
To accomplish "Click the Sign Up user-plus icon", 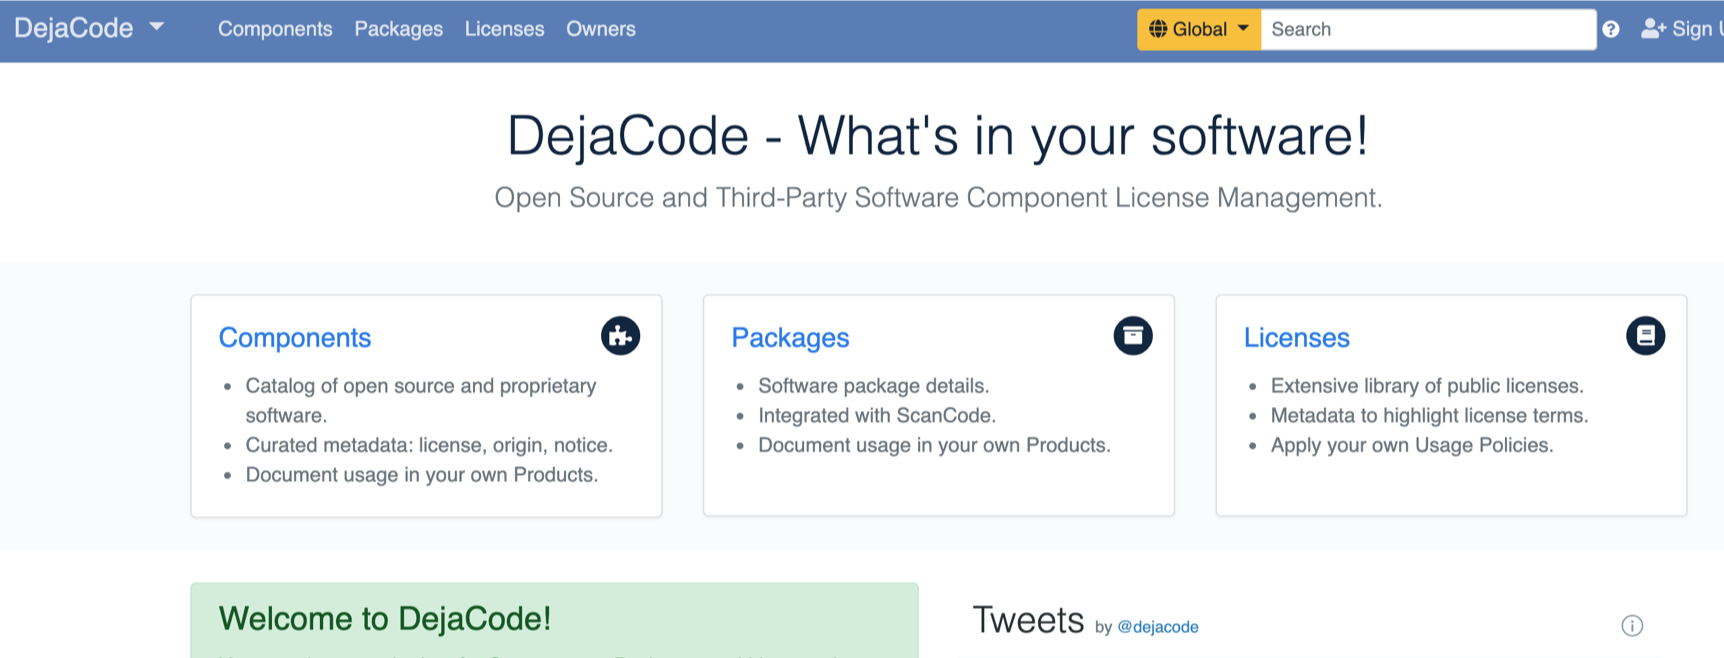I will click(1653, 30).
